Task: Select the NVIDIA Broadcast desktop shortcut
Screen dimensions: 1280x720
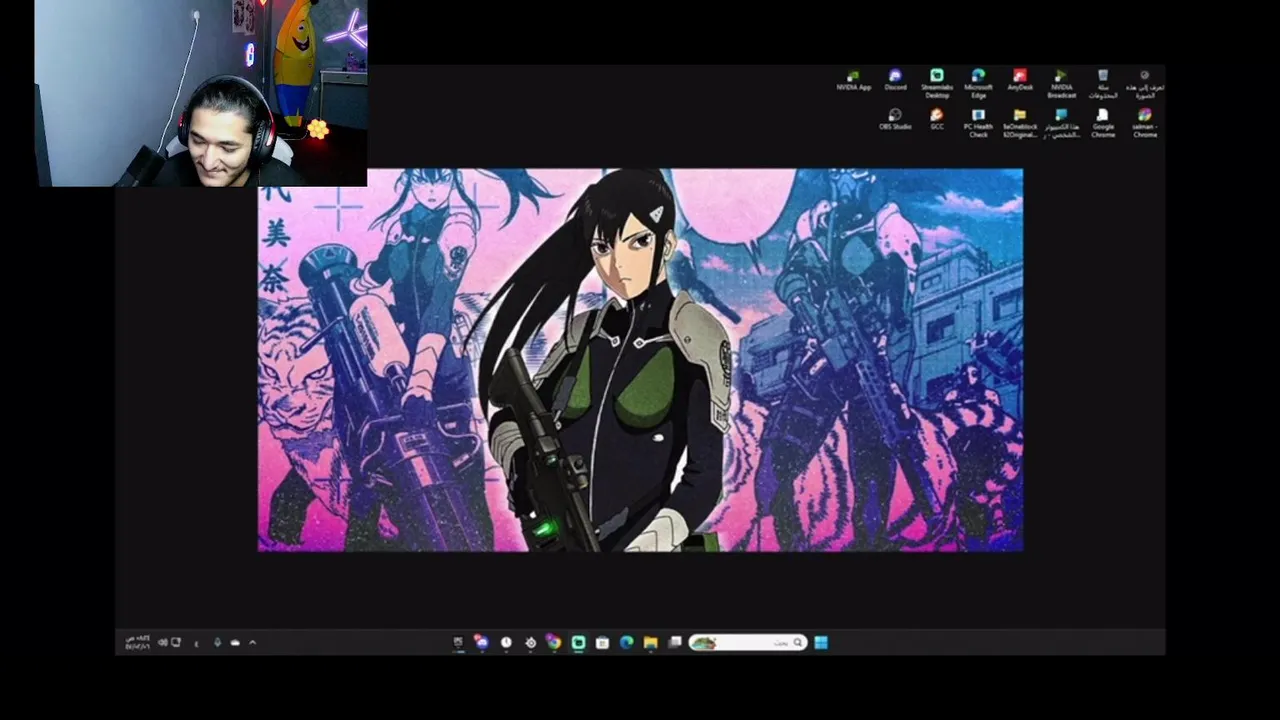Action: [1061, 83]
